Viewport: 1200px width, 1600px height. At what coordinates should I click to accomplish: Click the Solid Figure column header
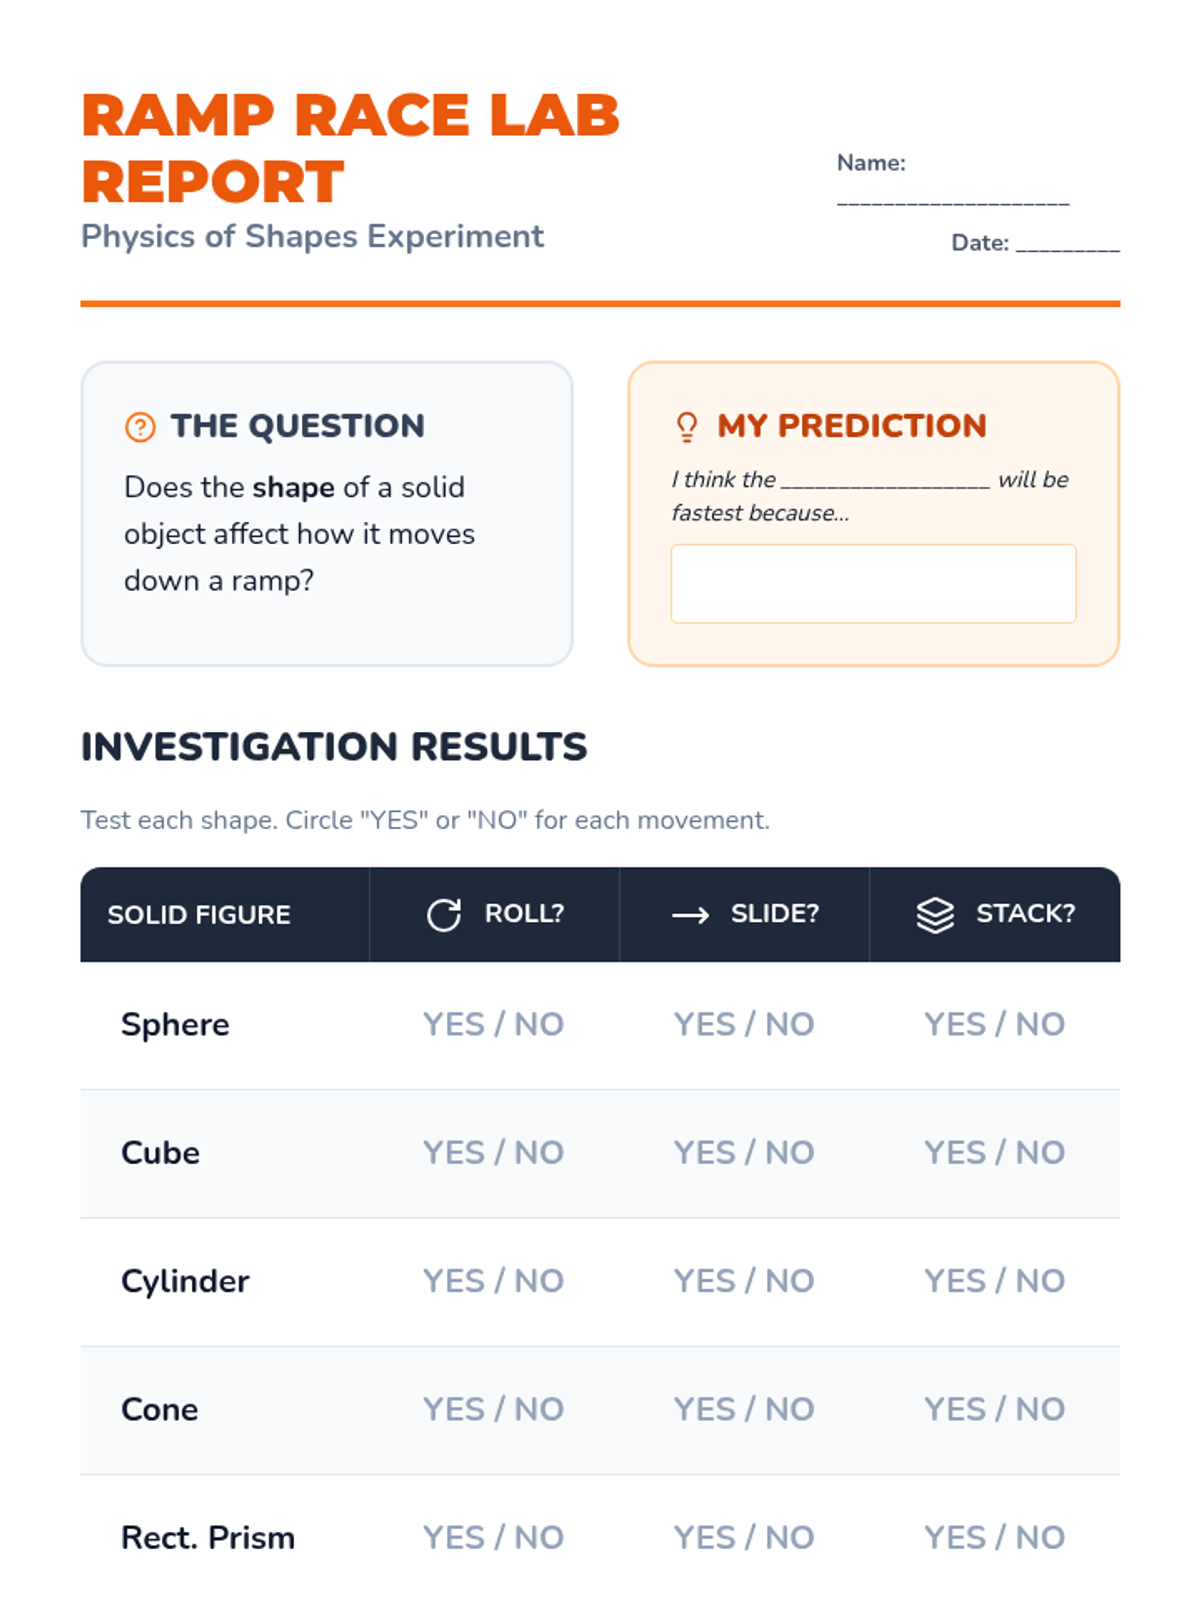[199, 915]
